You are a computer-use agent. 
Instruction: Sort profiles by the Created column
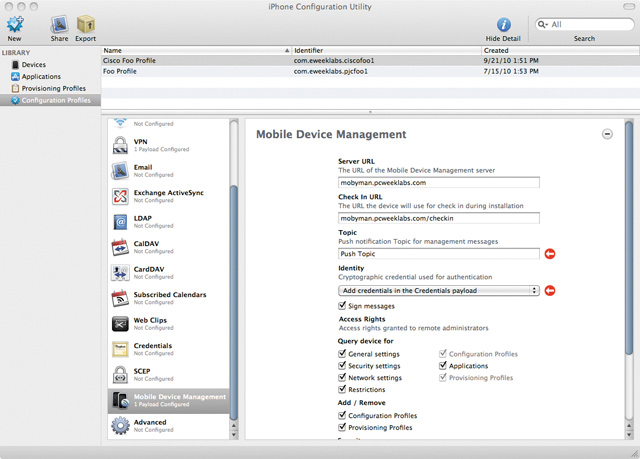(560, 50)
